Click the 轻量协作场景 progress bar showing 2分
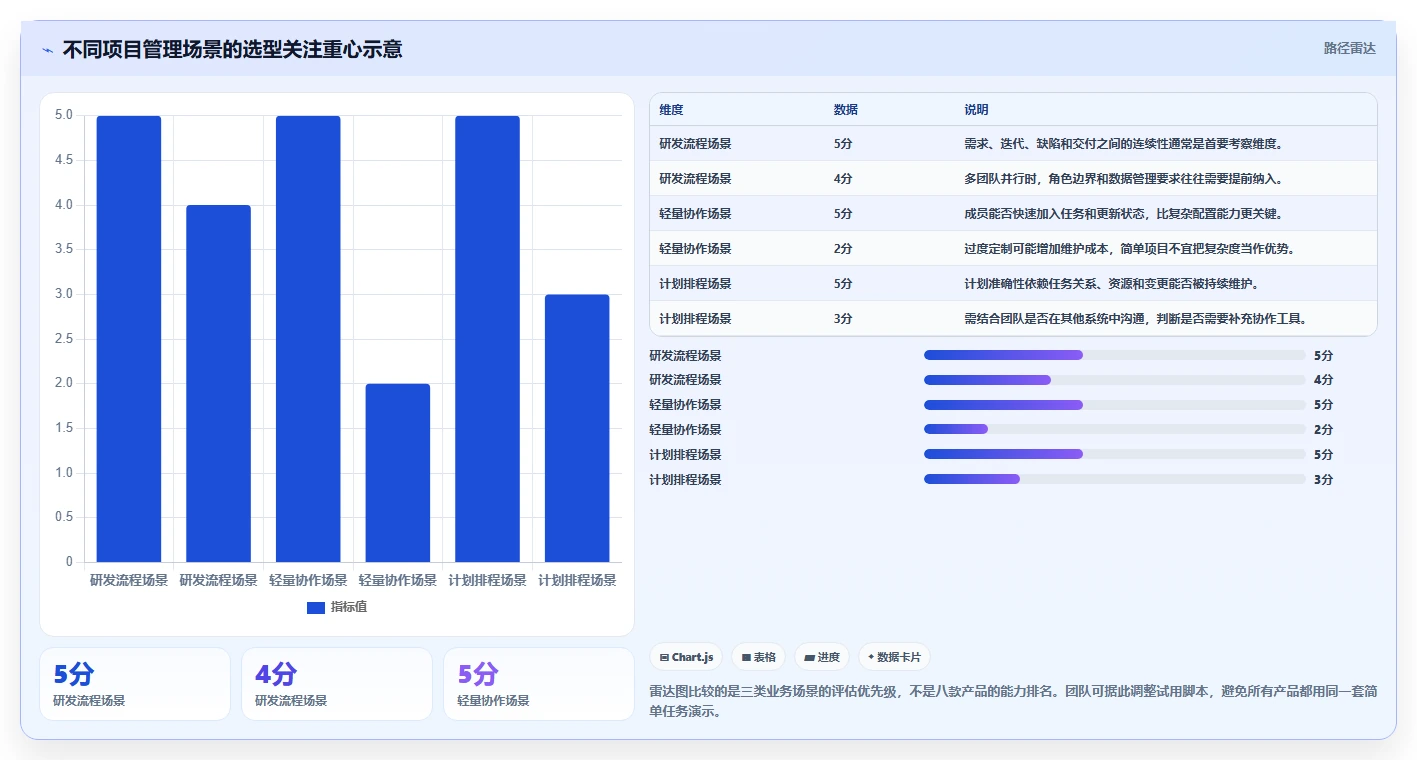Screen dimensions: 1417x760 (x=1114, y=429)
